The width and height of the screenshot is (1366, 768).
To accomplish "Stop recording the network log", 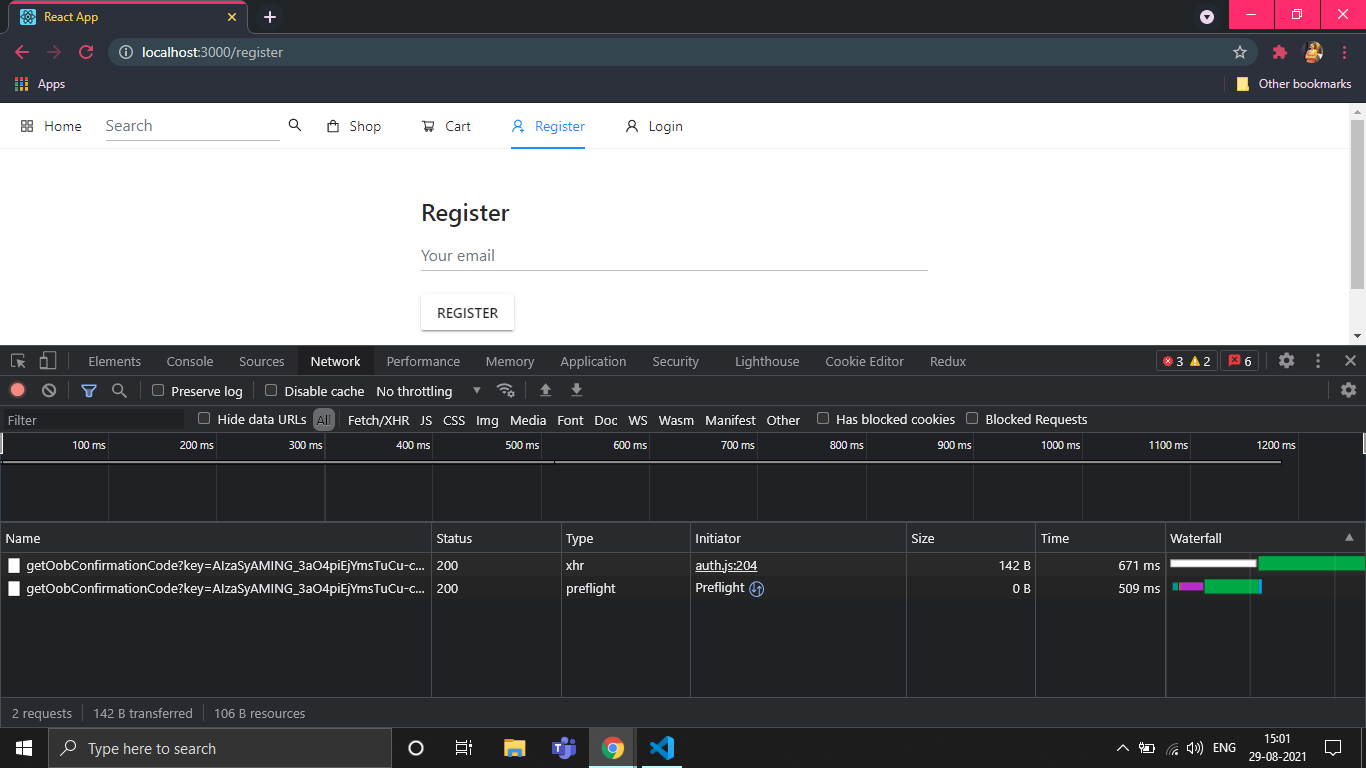I will pyautogui.click(x=17, y=390).
